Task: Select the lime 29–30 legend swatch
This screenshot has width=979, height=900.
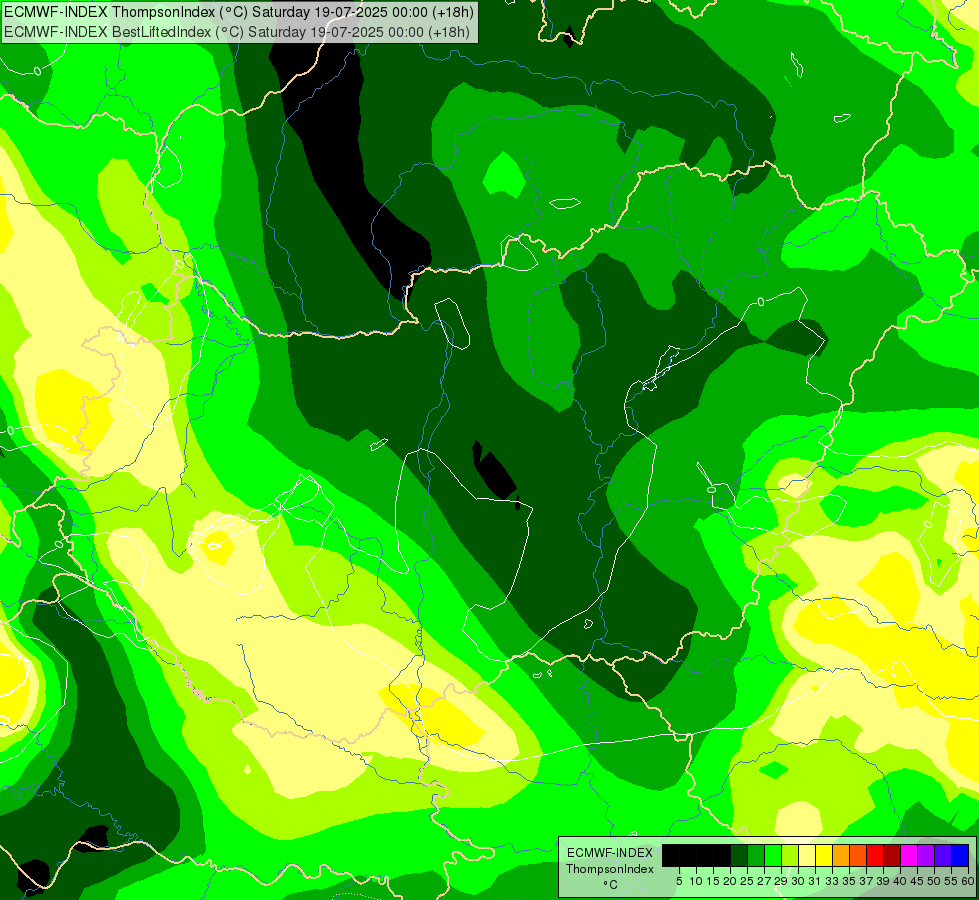Action: (790, 856)
